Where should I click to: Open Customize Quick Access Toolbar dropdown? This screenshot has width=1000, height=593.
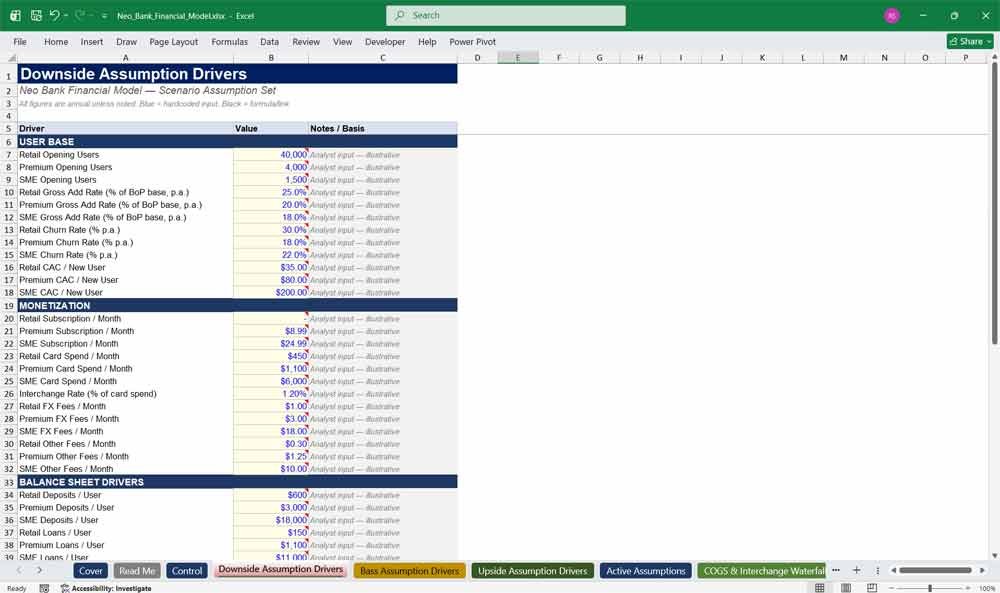tap(104, 16)
